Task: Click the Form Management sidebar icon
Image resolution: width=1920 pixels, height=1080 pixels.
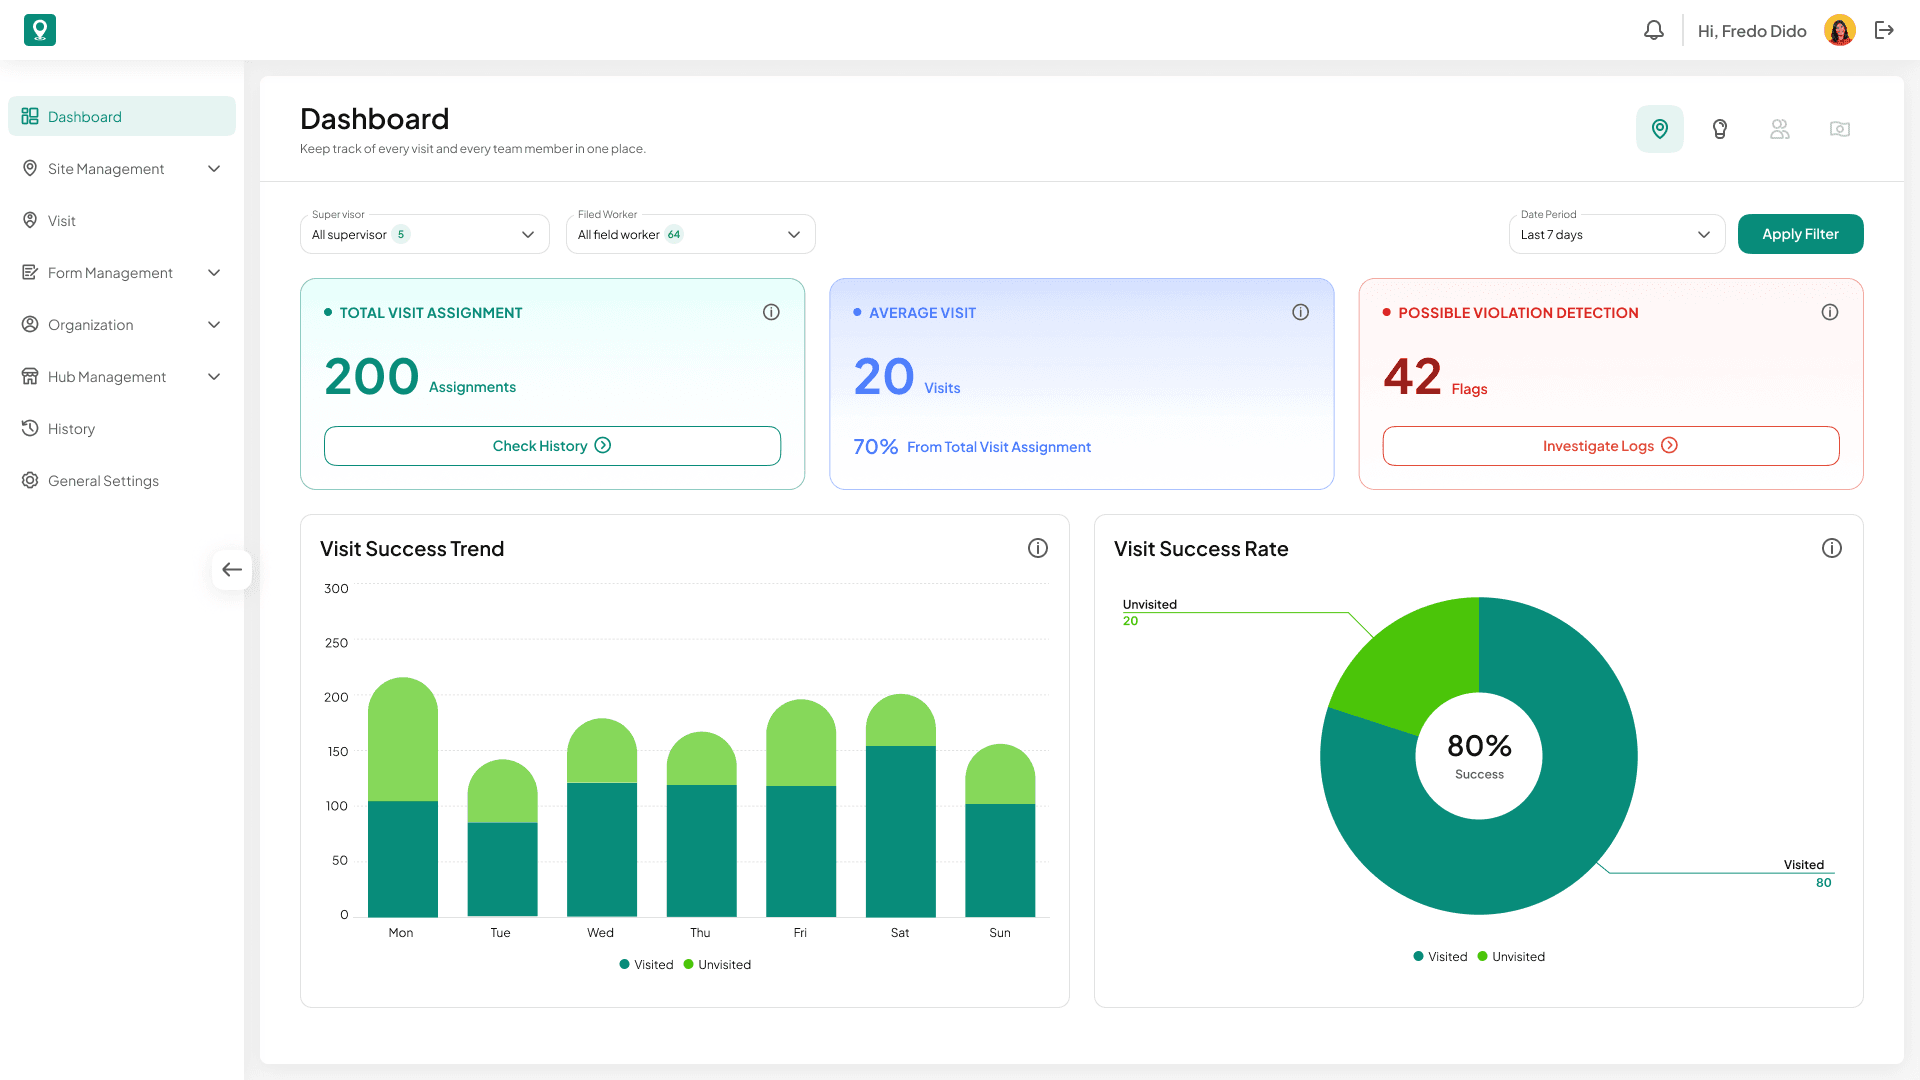Action: (30, 272)
